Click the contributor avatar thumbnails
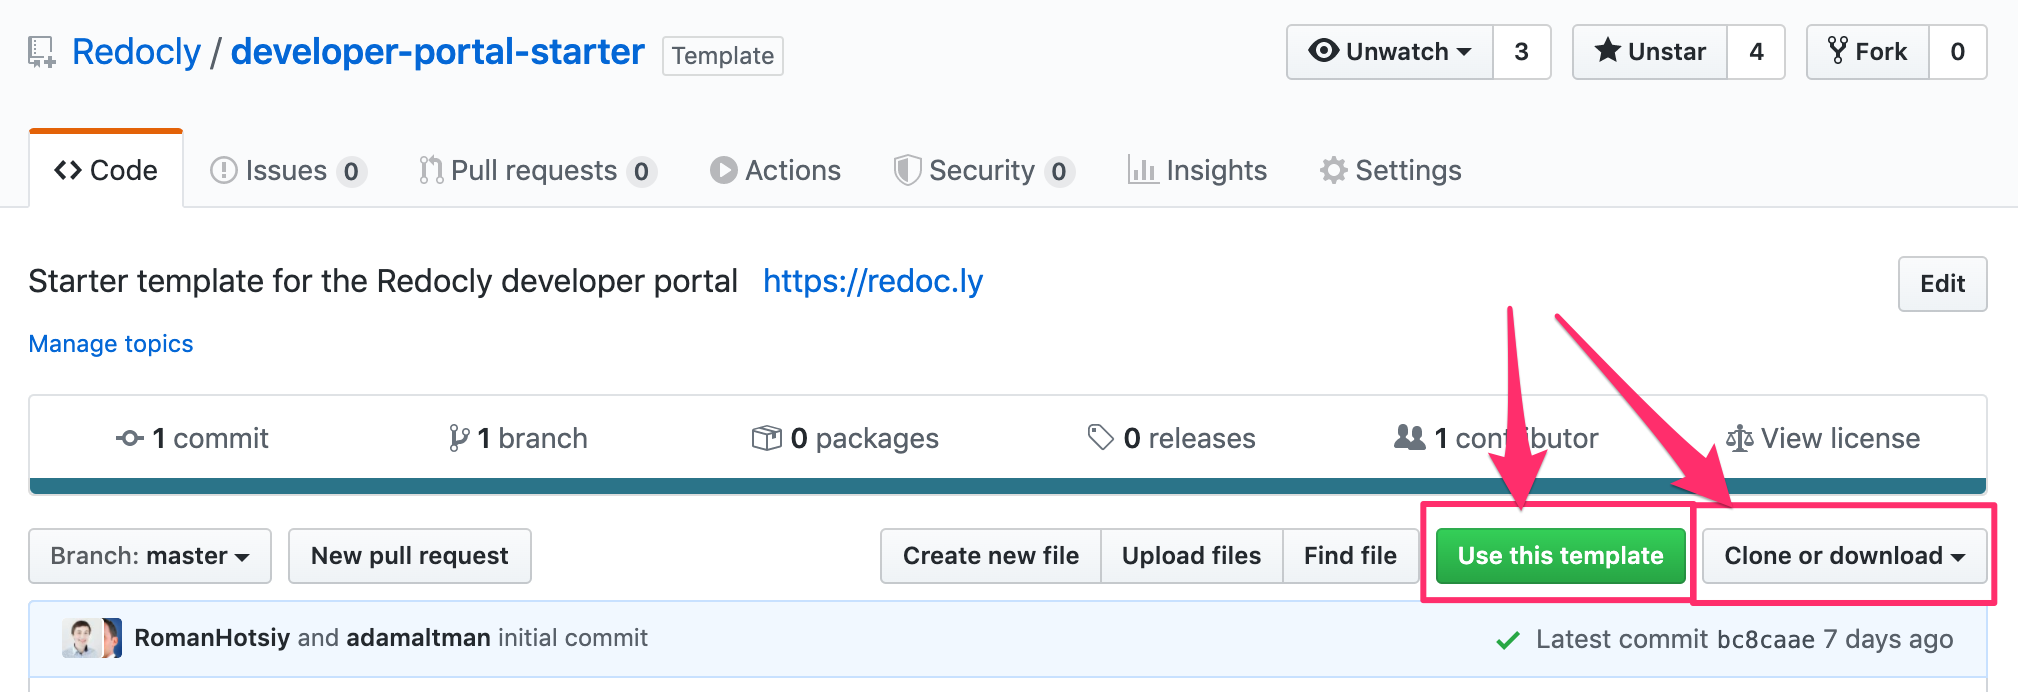Viewport: 2018px width, 692px height. [x=92, y=638]
